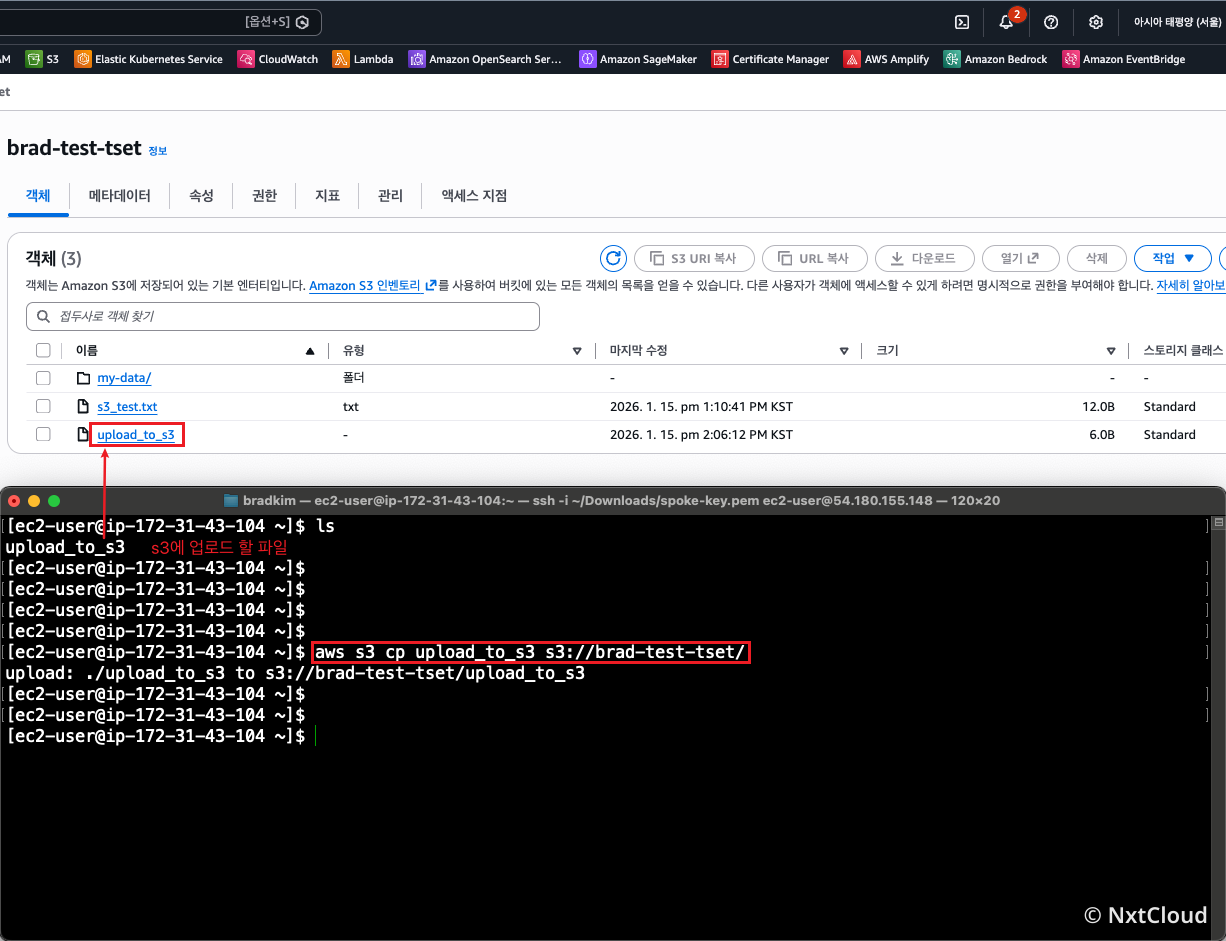Viewport: 1226px width, 941px height.
Task: Open the CloudShell terminal icon
Action: [x=962, y=22]
